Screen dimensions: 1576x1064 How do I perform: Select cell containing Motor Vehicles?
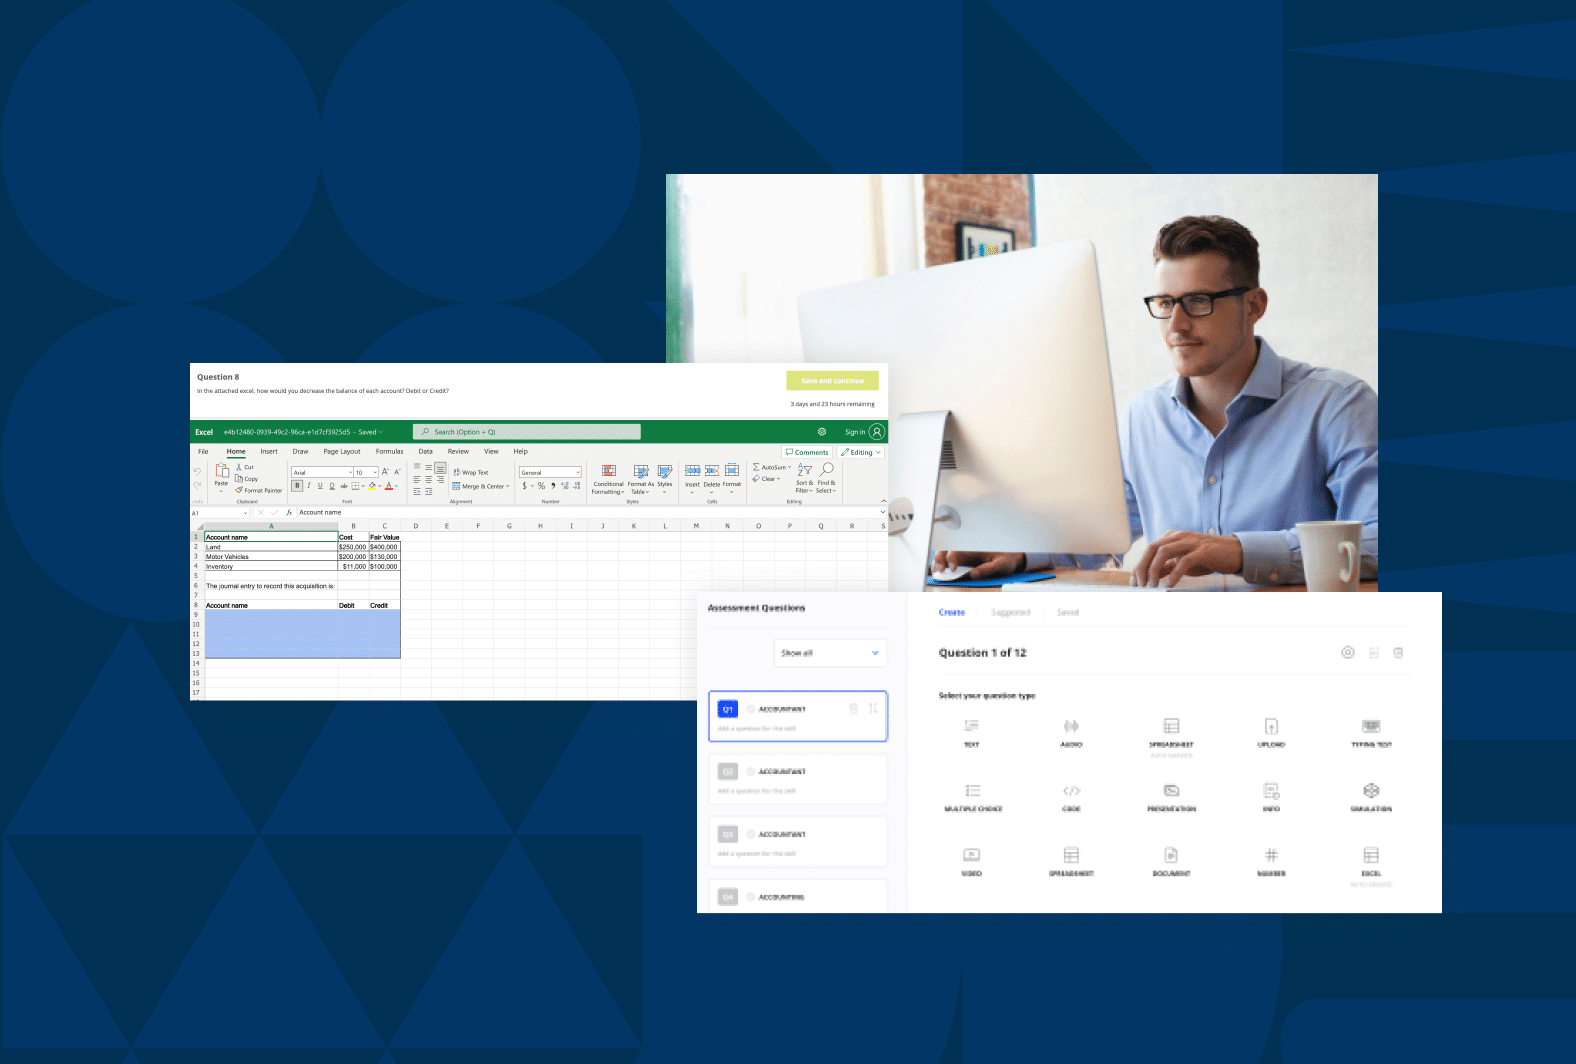271,557
